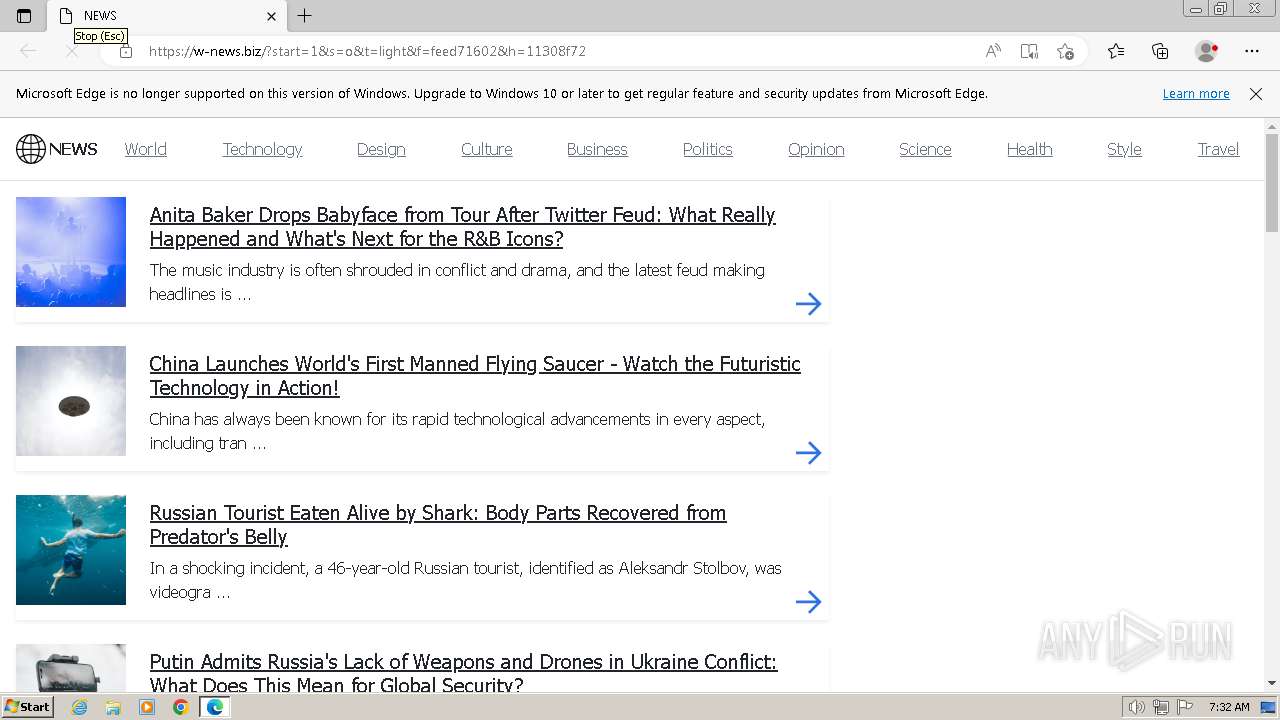Click the China advancements summary text
Image resolution: width=1280 pixels, height=720 pixels.
pos(457,431)
